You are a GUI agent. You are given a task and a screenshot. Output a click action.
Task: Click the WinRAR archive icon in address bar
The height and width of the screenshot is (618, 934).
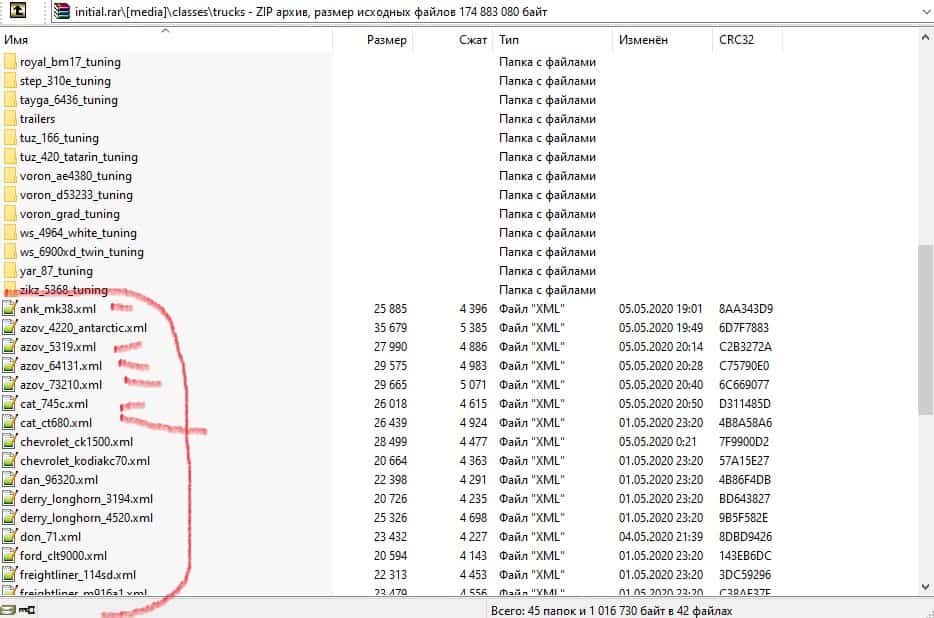pos(62,12)
